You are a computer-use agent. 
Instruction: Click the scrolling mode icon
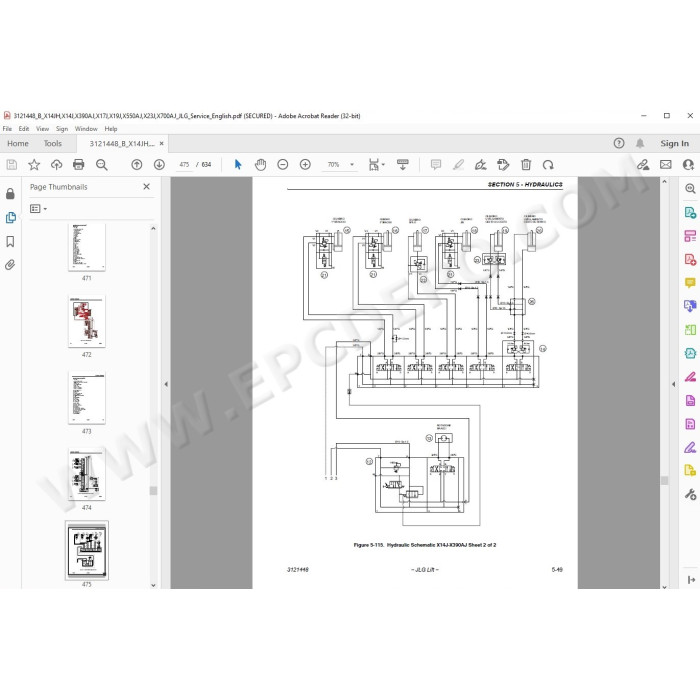(403, 165)
